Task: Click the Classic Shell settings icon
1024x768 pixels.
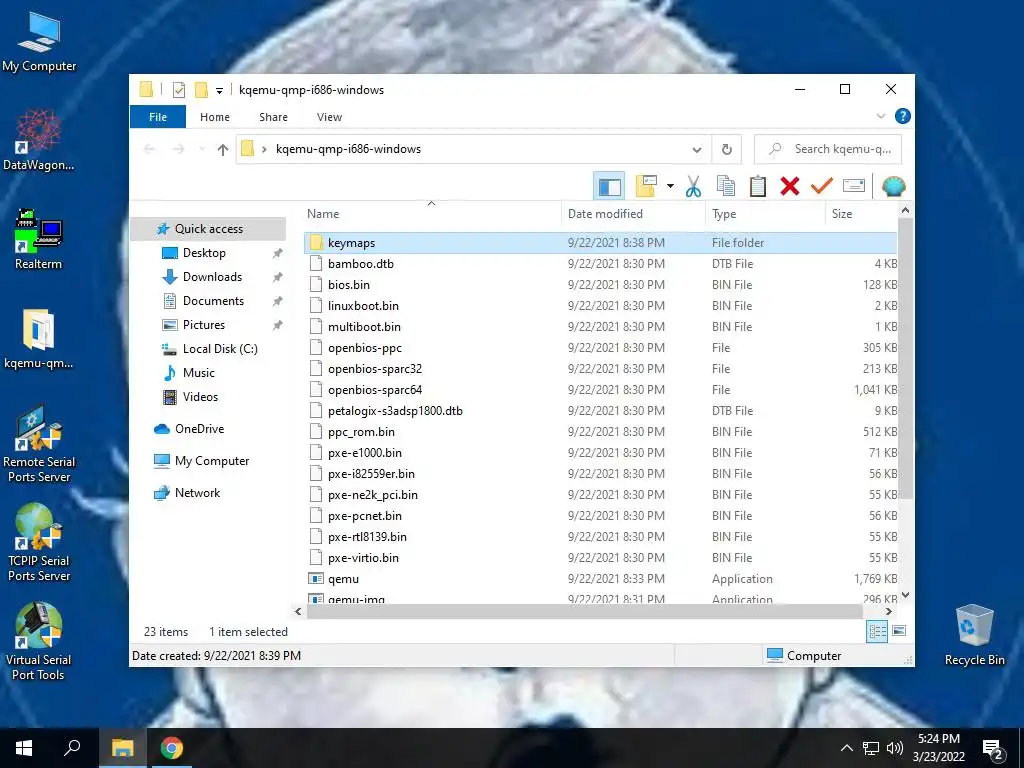Action: (x=893, y=187)
